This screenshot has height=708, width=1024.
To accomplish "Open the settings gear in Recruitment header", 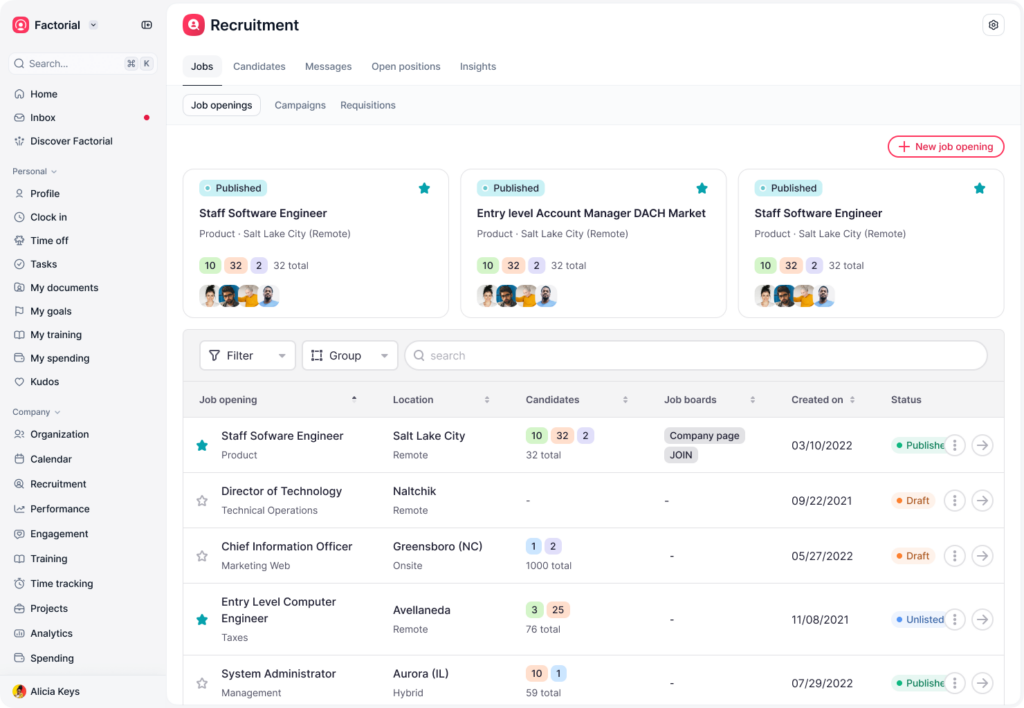I will 993,25.
